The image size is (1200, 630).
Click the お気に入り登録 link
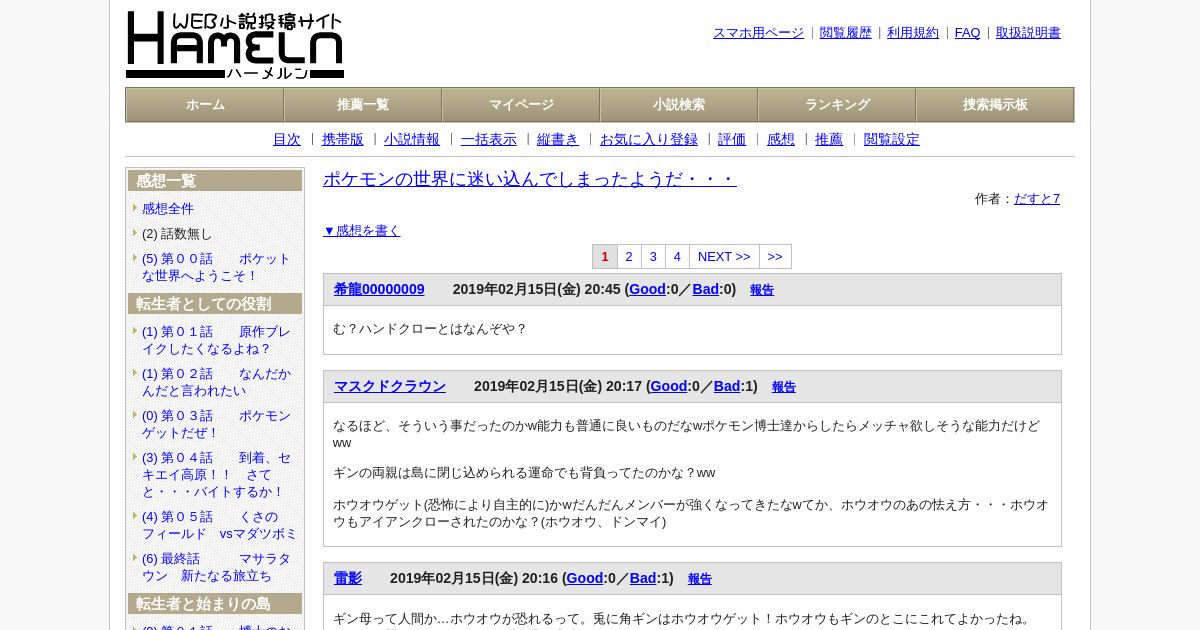[x=649, y=140]
